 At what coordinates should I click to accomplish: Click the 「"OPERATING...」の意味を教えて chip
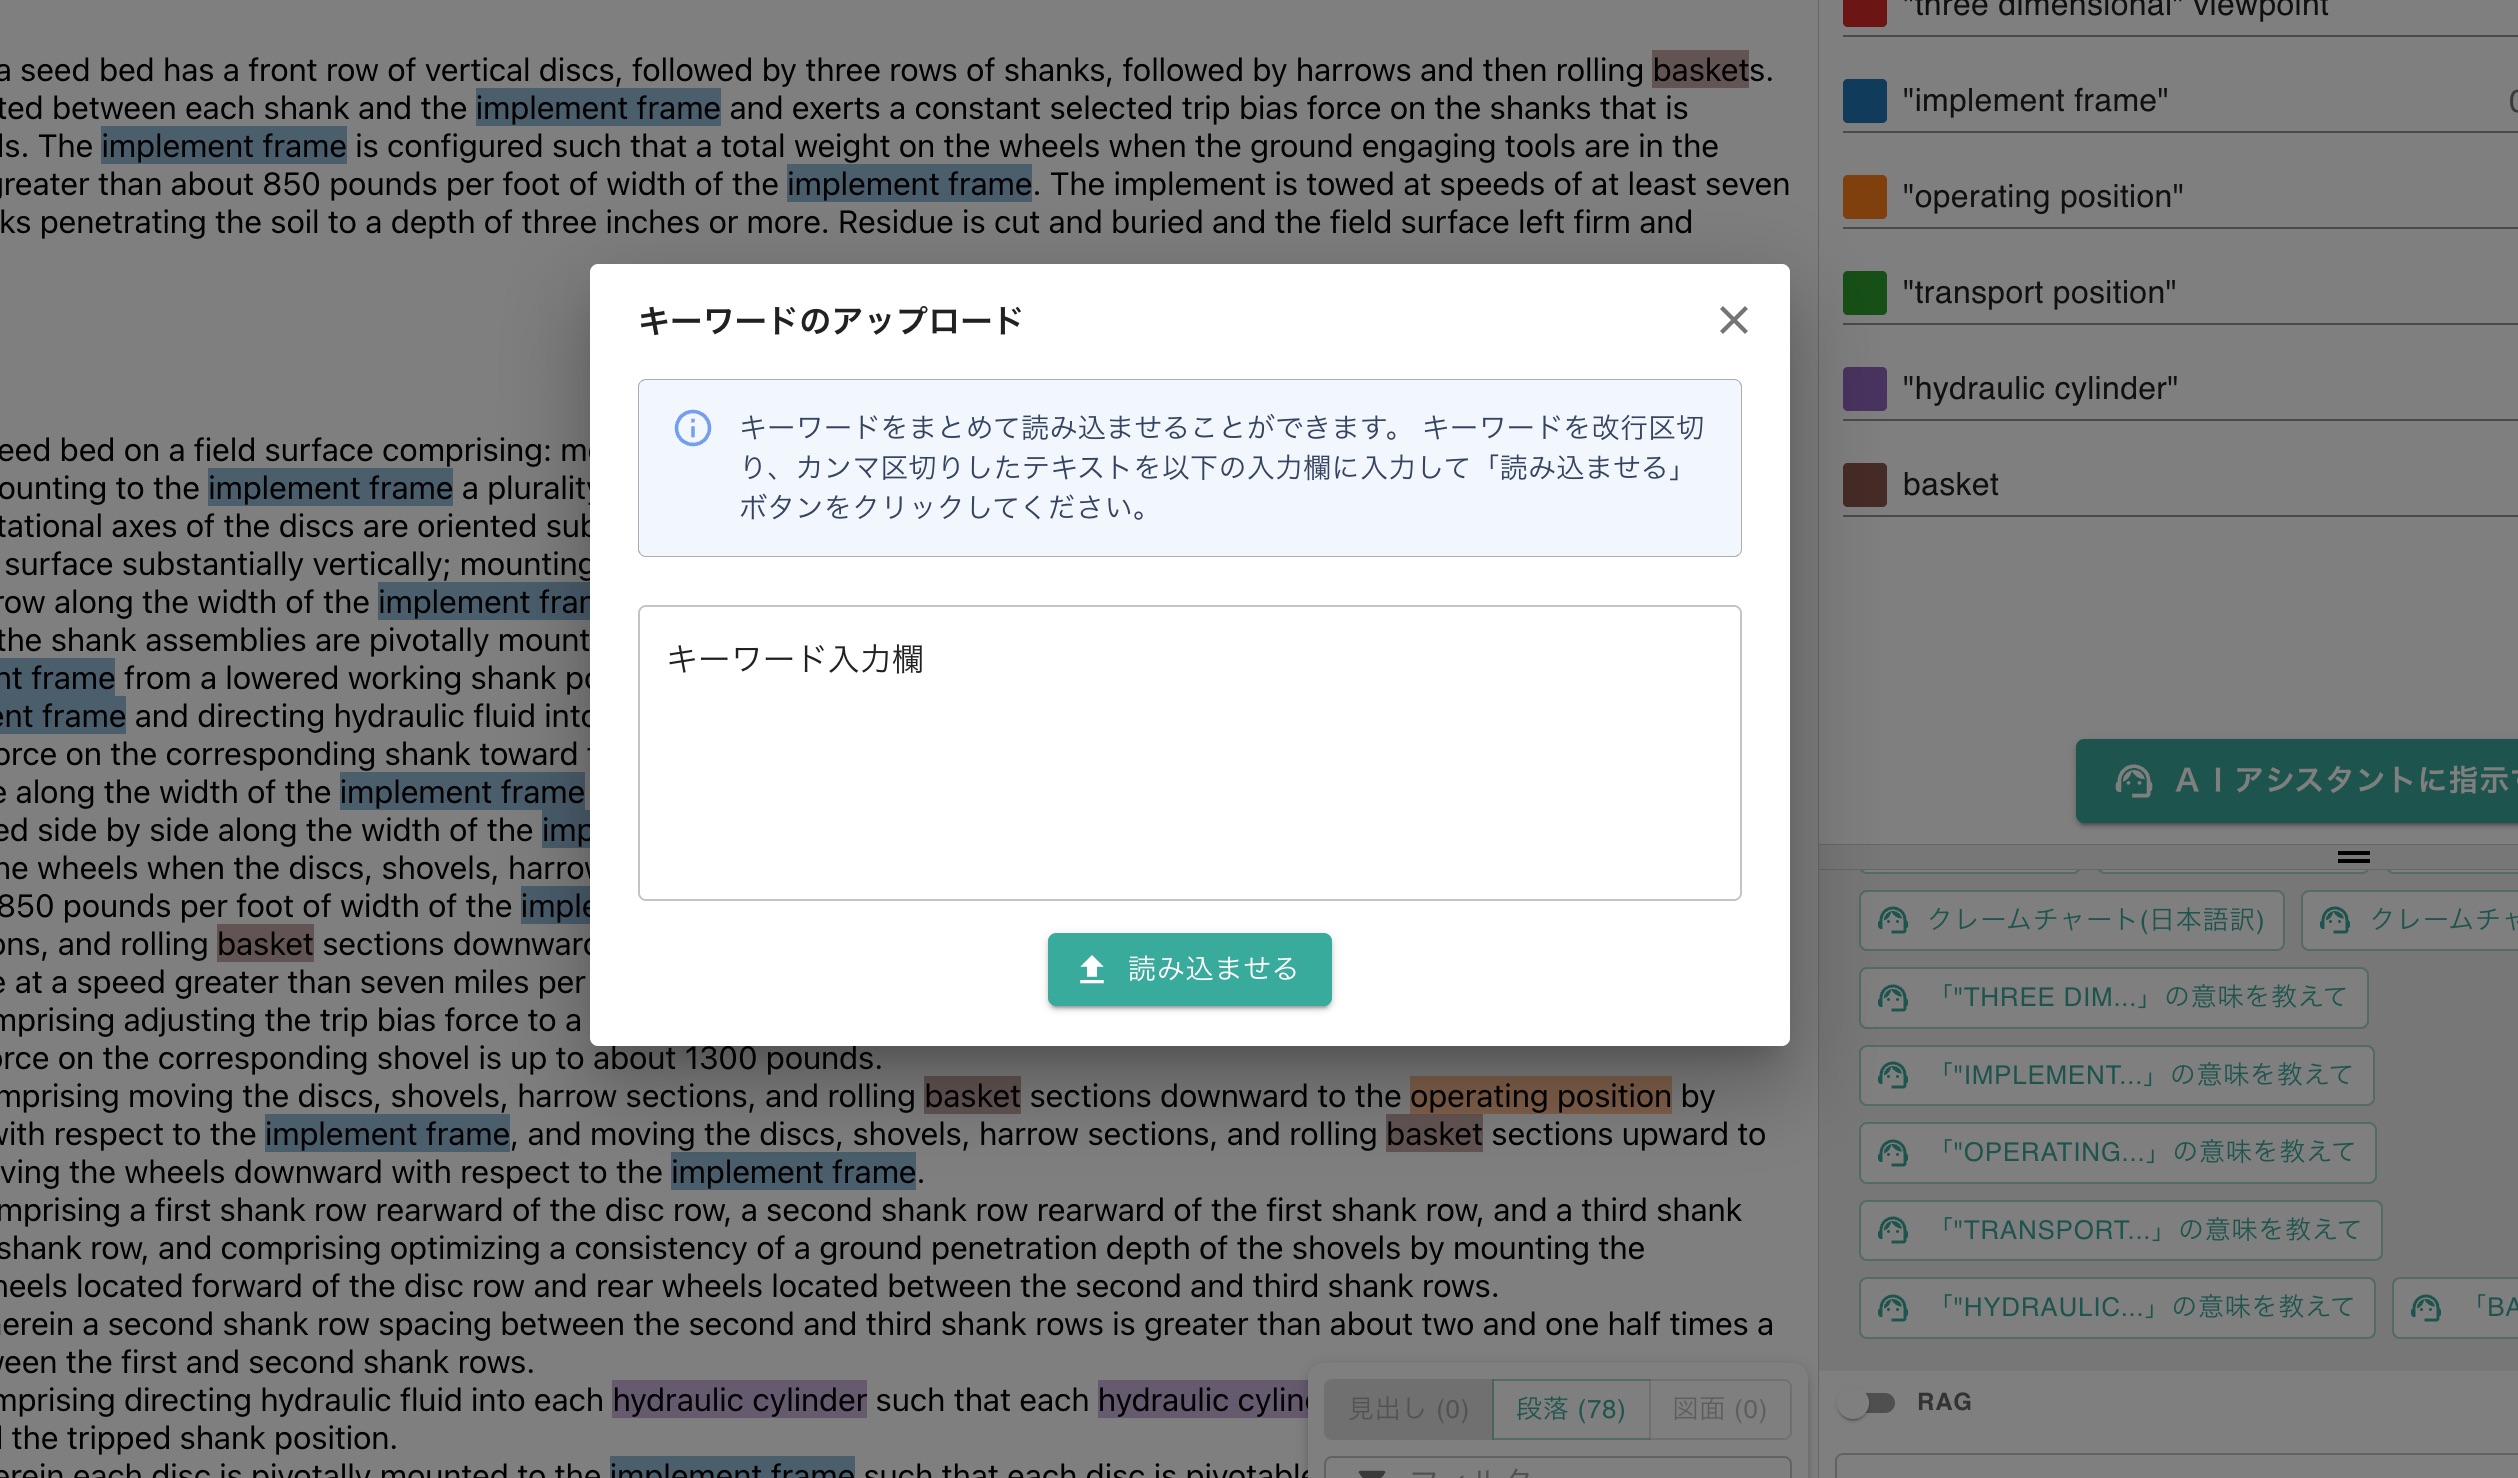click(2117, 1152)
